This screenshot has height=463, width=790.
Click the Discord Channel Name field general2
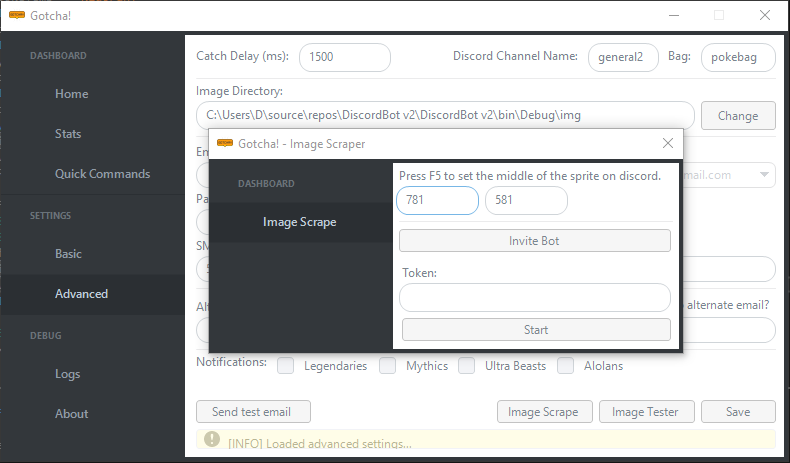[623, 57]
